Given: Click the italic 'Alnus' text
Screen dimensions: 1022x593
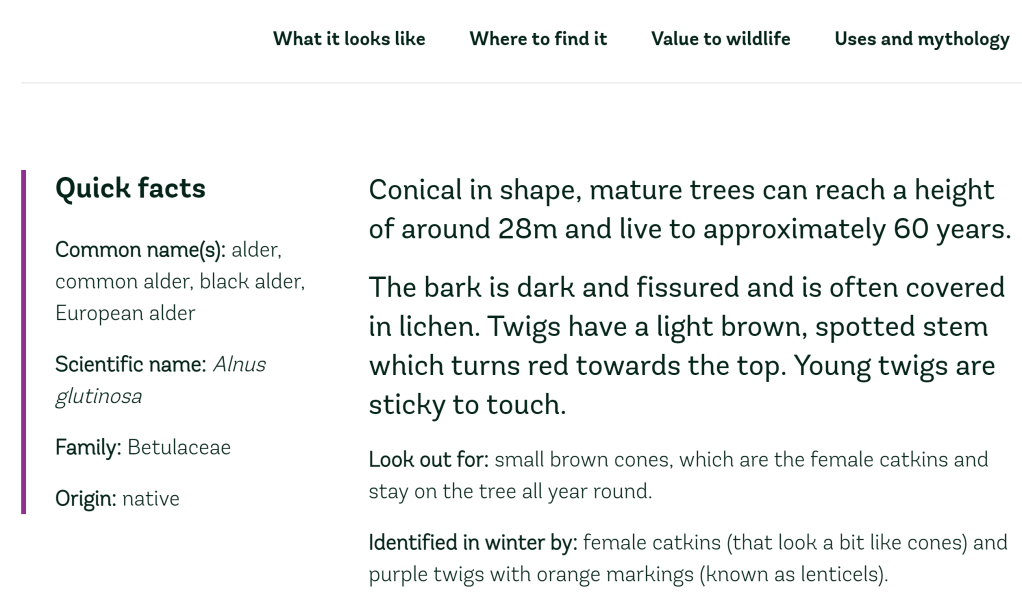Looking at the screenshot, I should (239, 365).
